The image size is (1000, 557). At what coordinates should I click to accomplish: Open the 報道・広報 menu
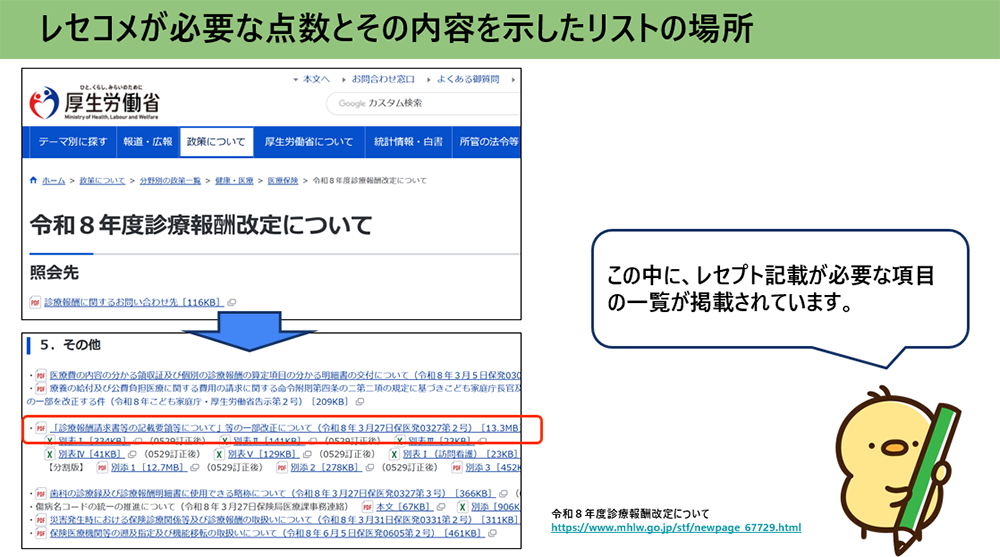148,142
